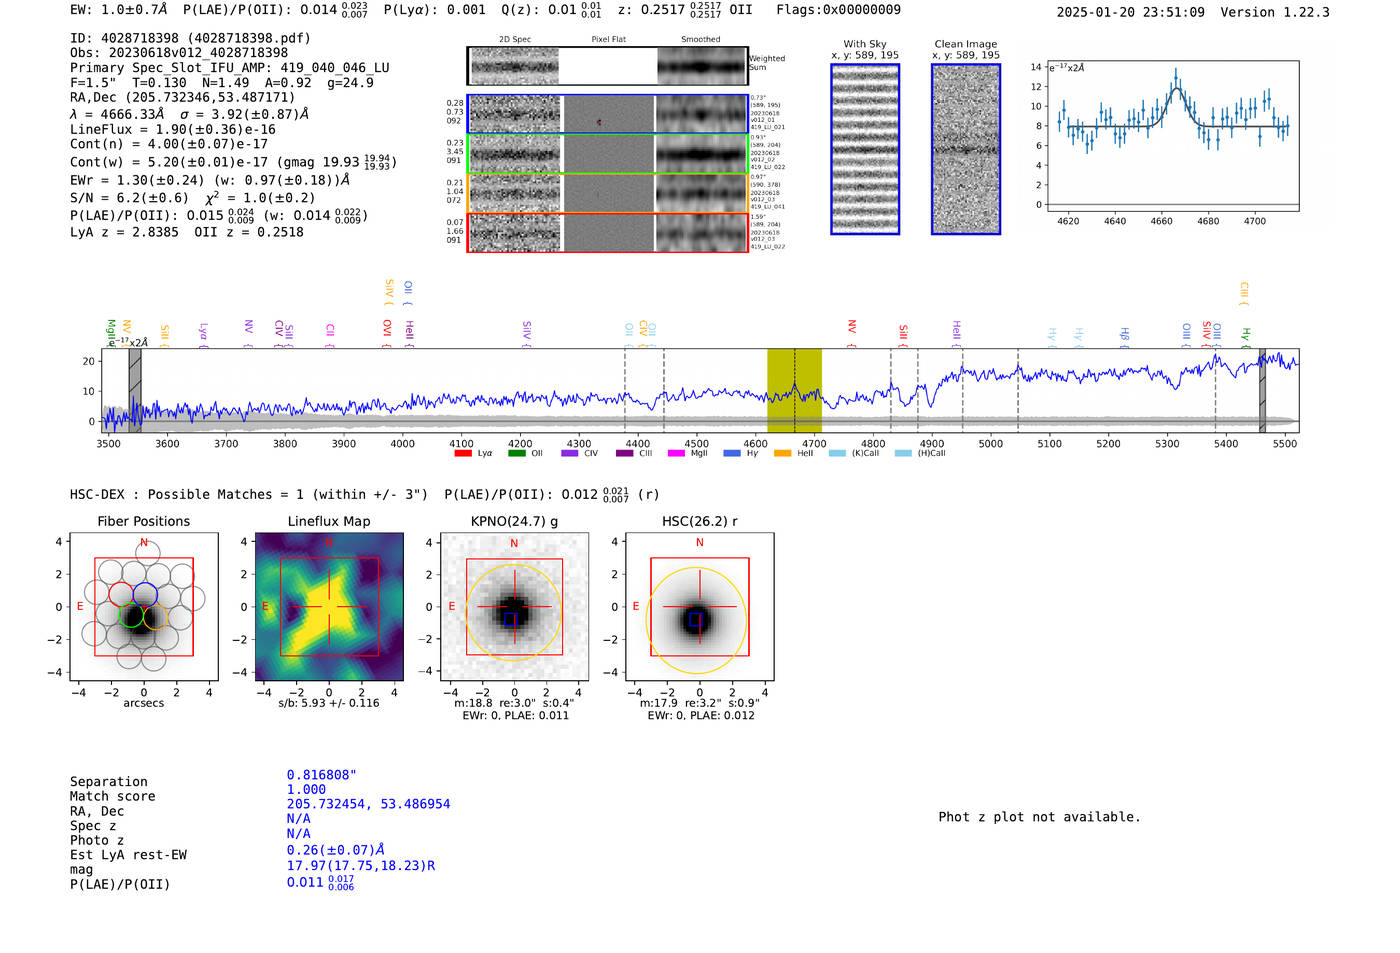Click the s/b: 5.93 +/- 0.116 caption
Image resolution: width=1400 pixels, height=953 pixels.
click(x=329, y=703)
